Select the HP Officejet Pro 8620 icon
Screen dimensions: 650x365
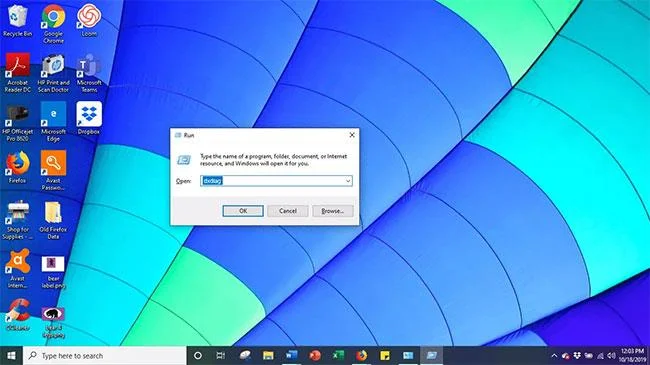(x=17, y=122)
